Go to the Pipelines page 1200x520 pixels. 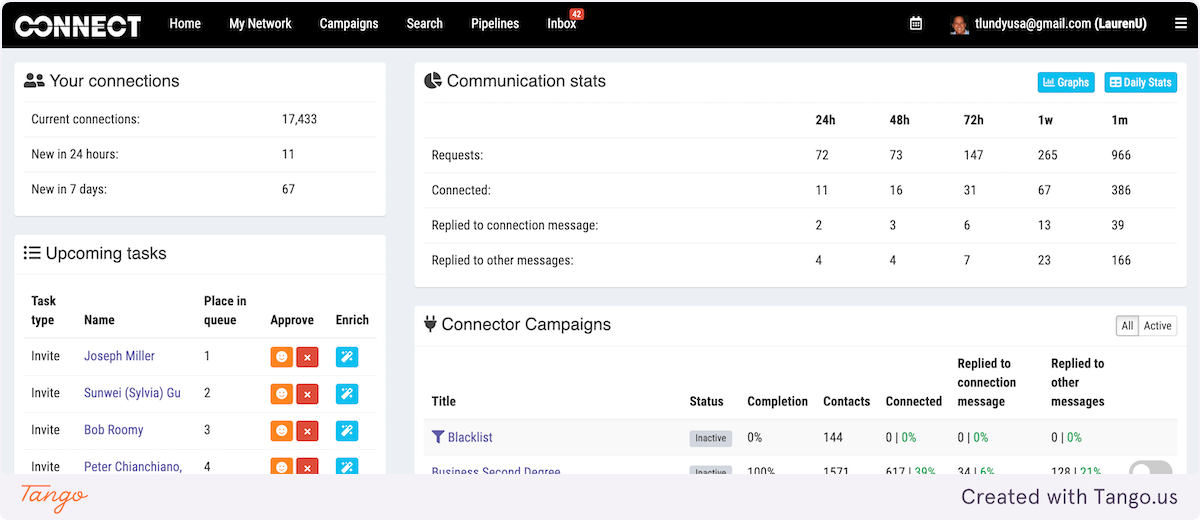(495, 24)
